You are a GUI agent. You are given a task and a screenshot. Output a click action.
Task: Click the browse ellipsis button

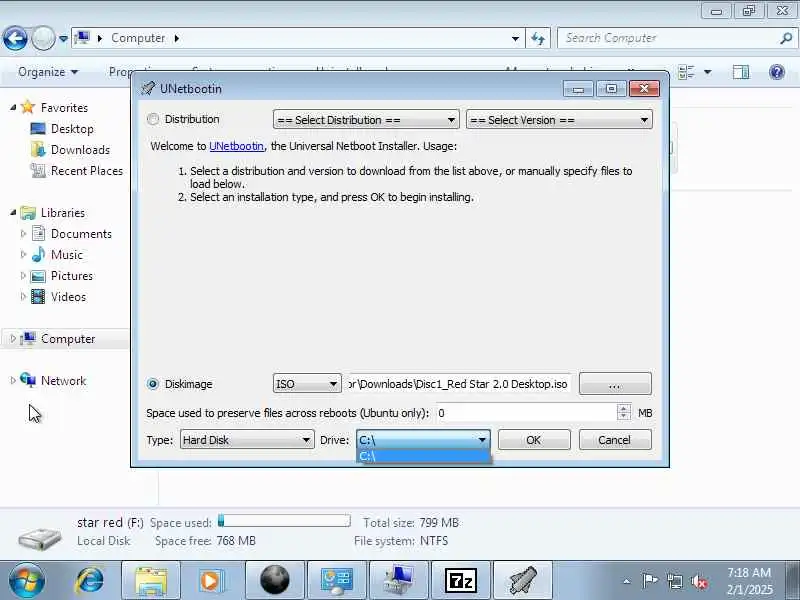pyautogui.click(x=615, y=384)
